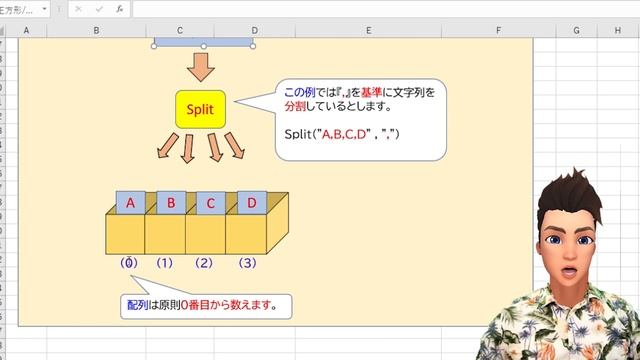Open Insert Function fx button
The image size is (640, 360).
(x=120, y=9)
